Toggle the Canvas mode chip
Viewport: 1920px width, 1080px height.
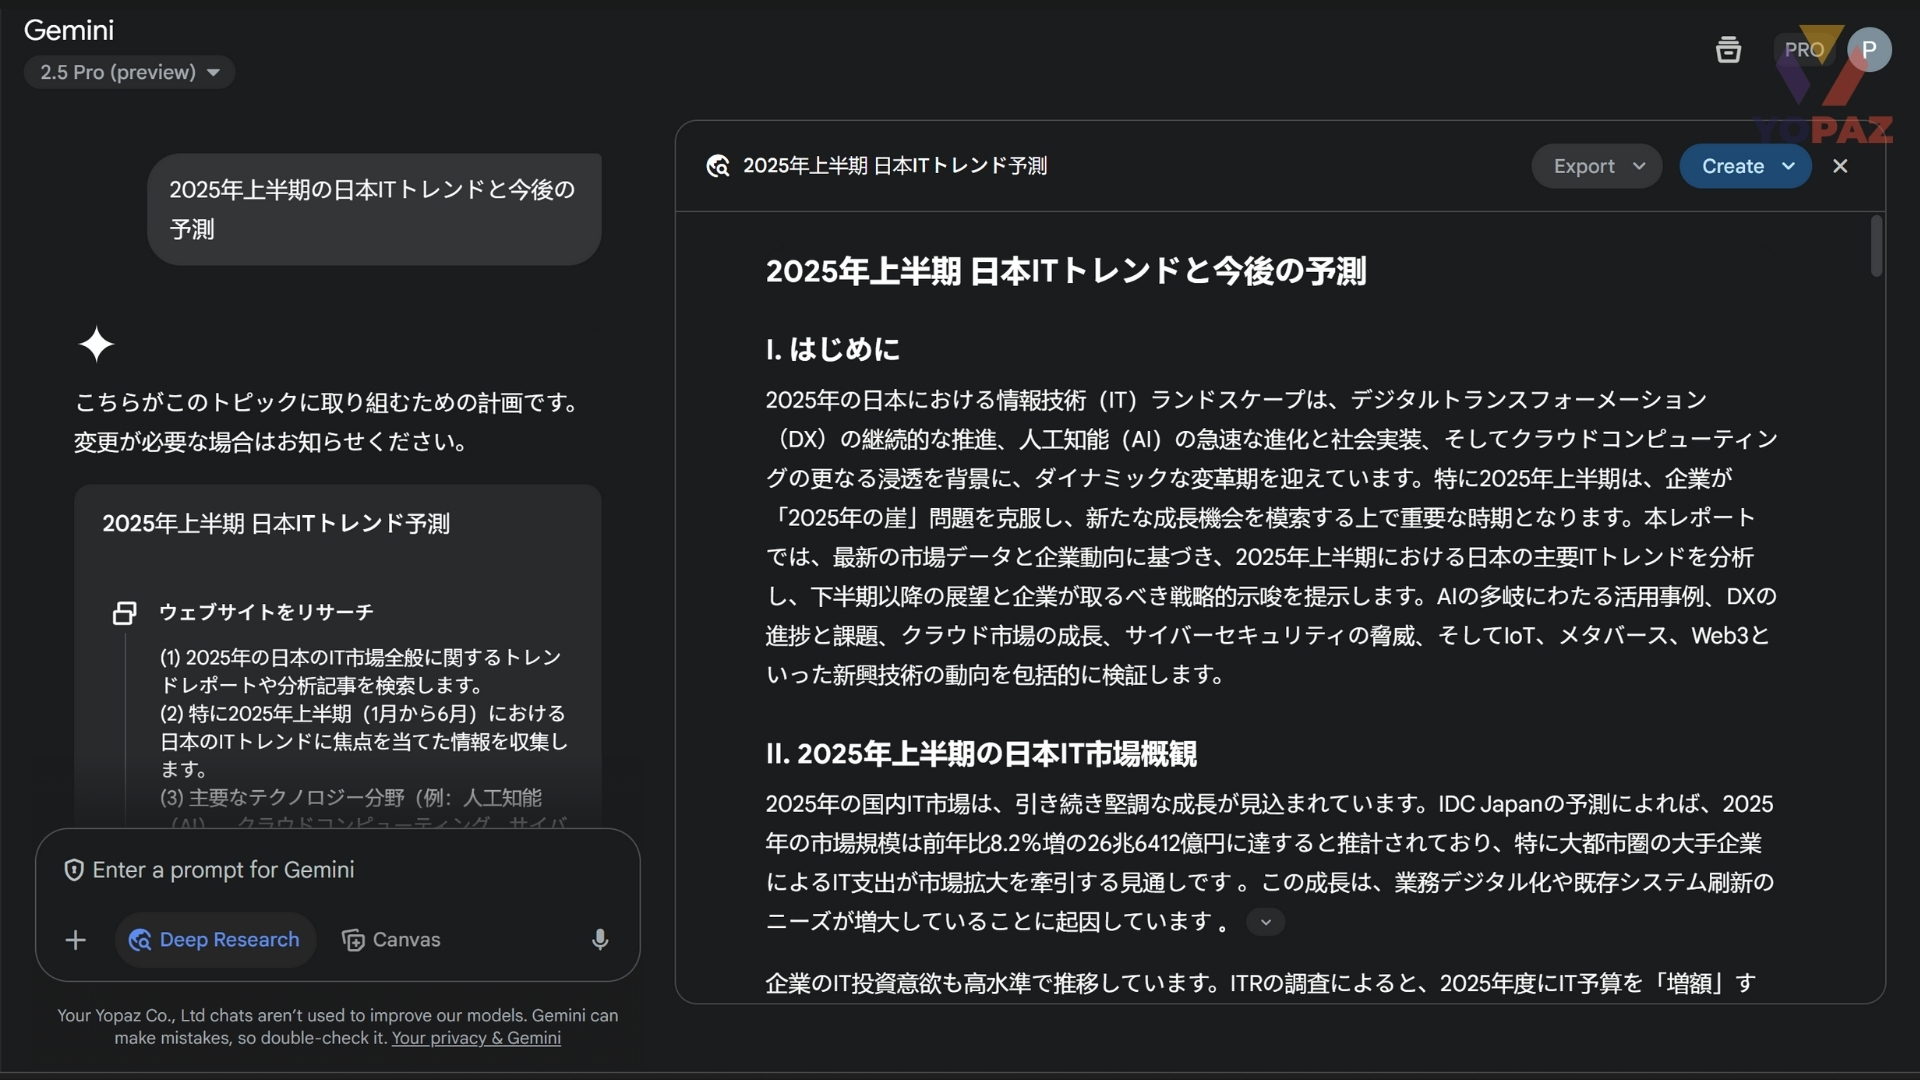391,940
